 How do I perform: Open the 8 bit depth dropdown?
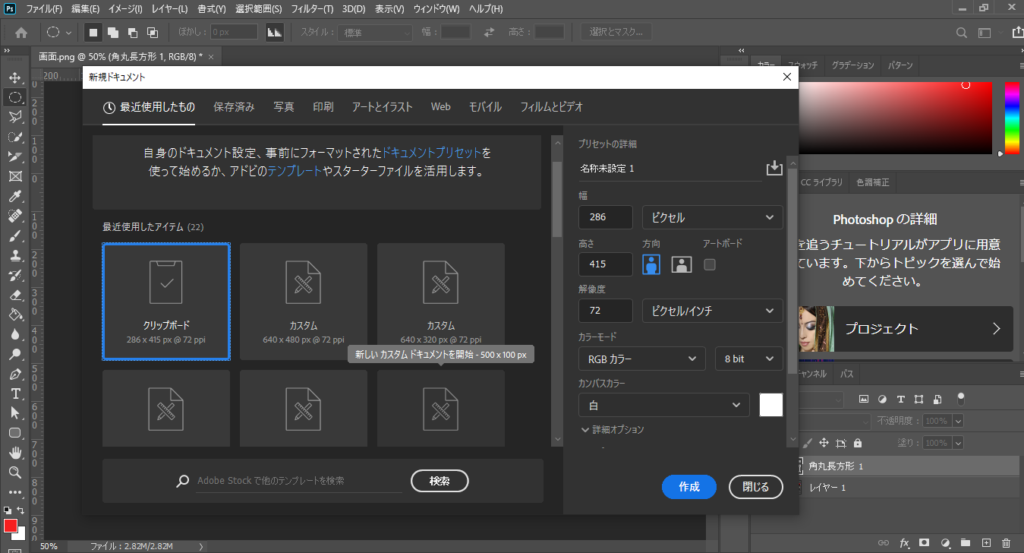click(x=748, y=359)
